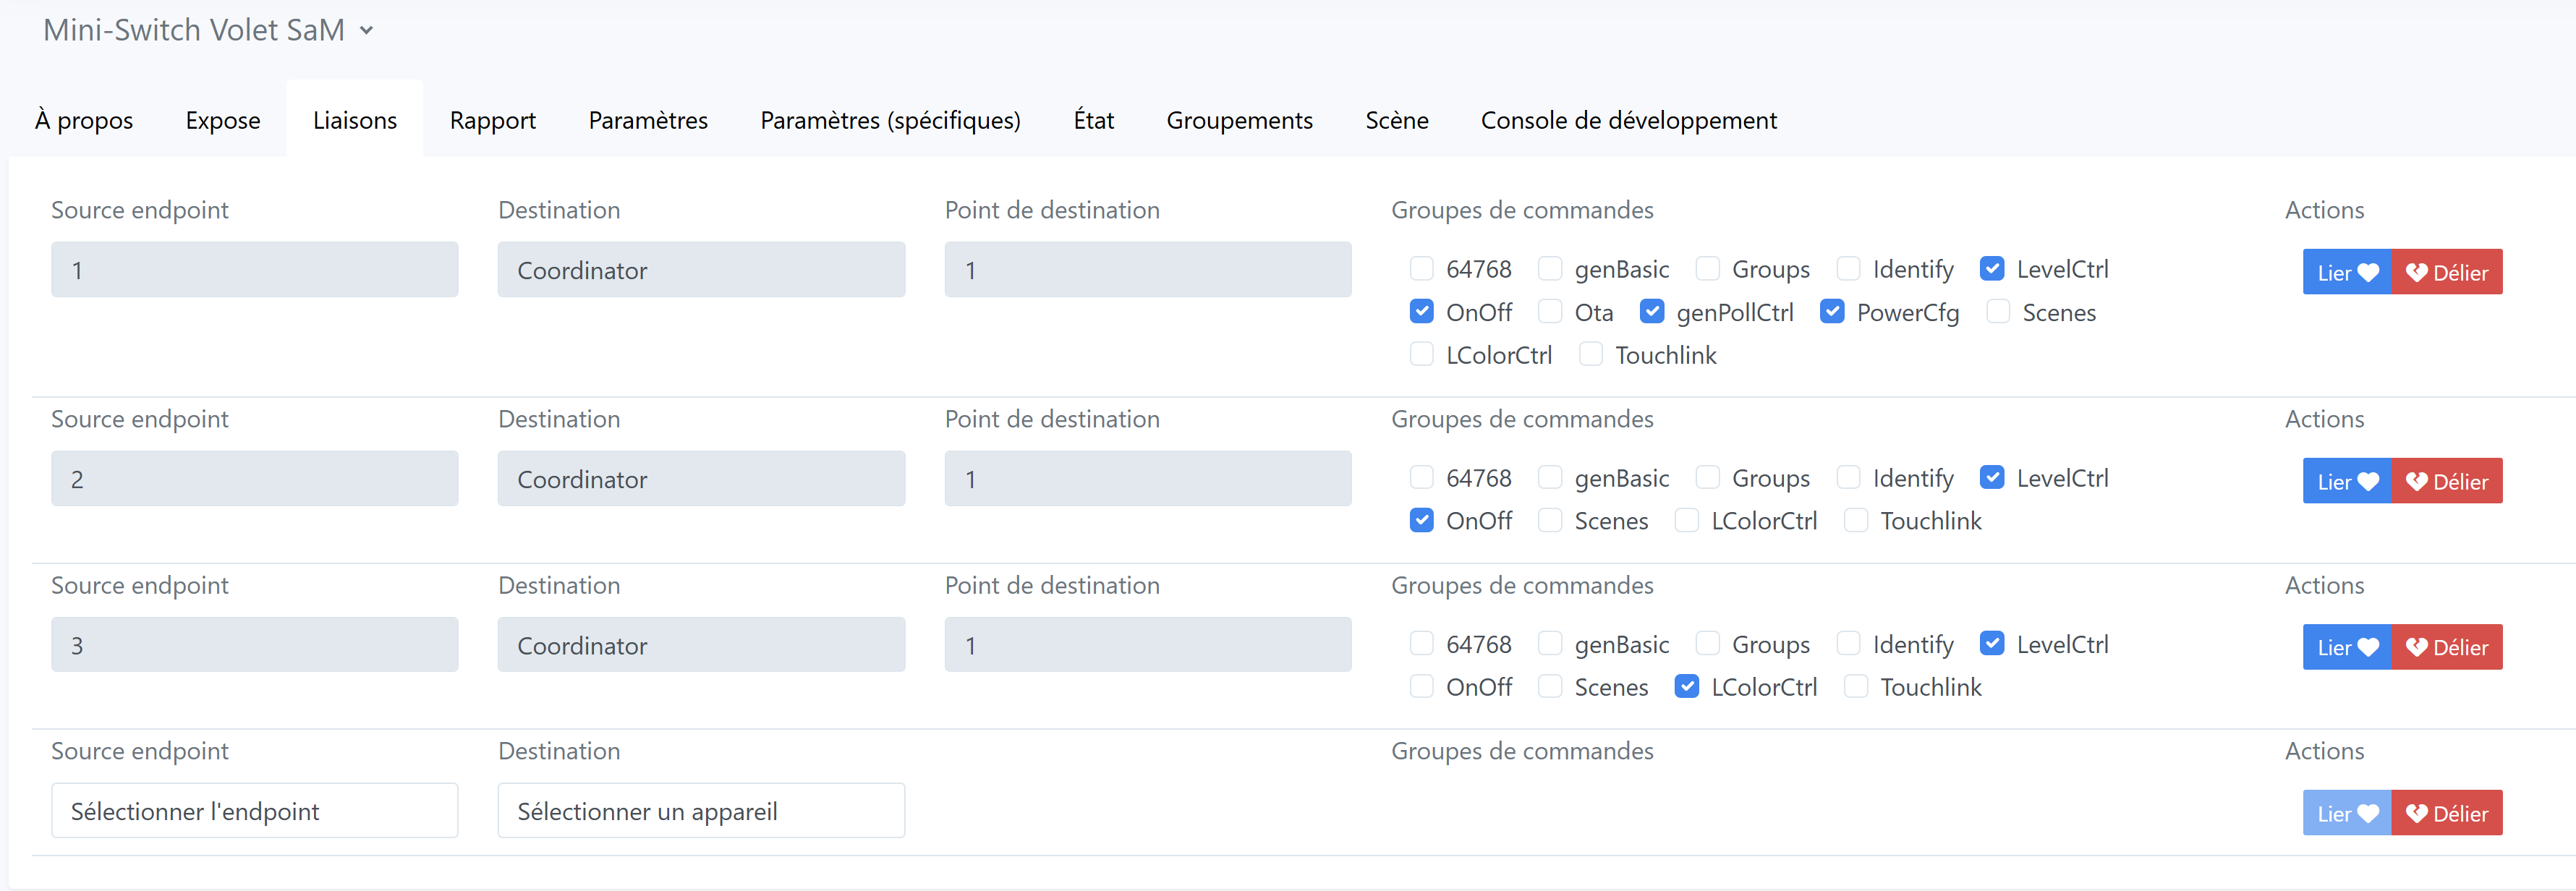Enable LColorCtrl checkbox for endpoint 2
The image size is (2576, 891).
click(x=1686, y=520)
